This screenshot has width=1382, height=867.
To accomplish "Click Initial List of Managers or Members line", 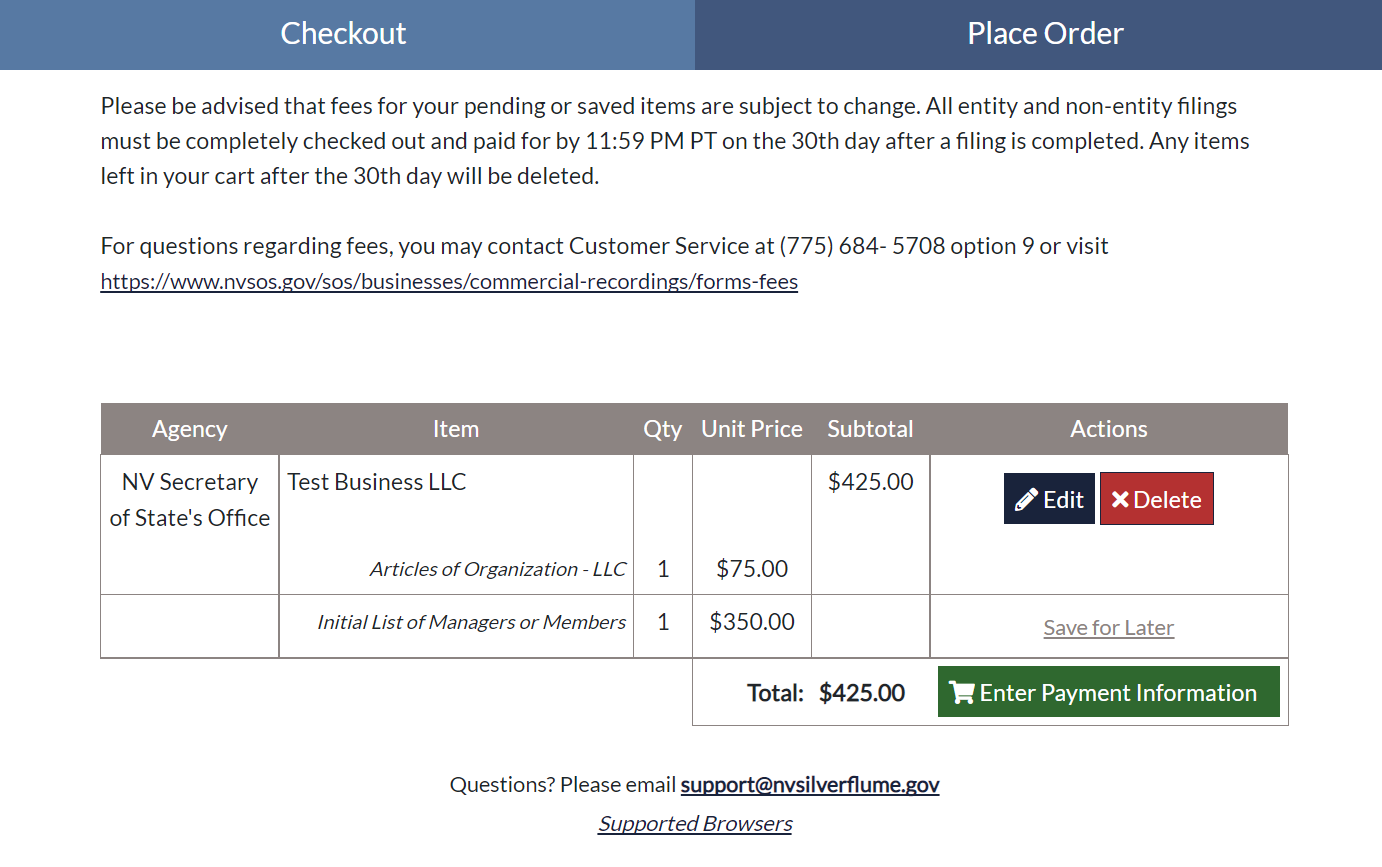I will coord(472,622).
